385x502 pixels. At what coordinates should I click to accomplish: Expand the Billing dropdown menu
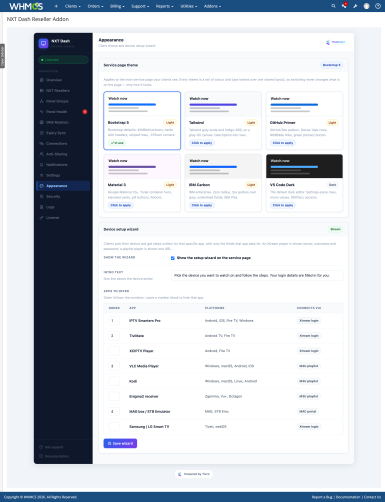pyautogui.click(x=117, y=6)
